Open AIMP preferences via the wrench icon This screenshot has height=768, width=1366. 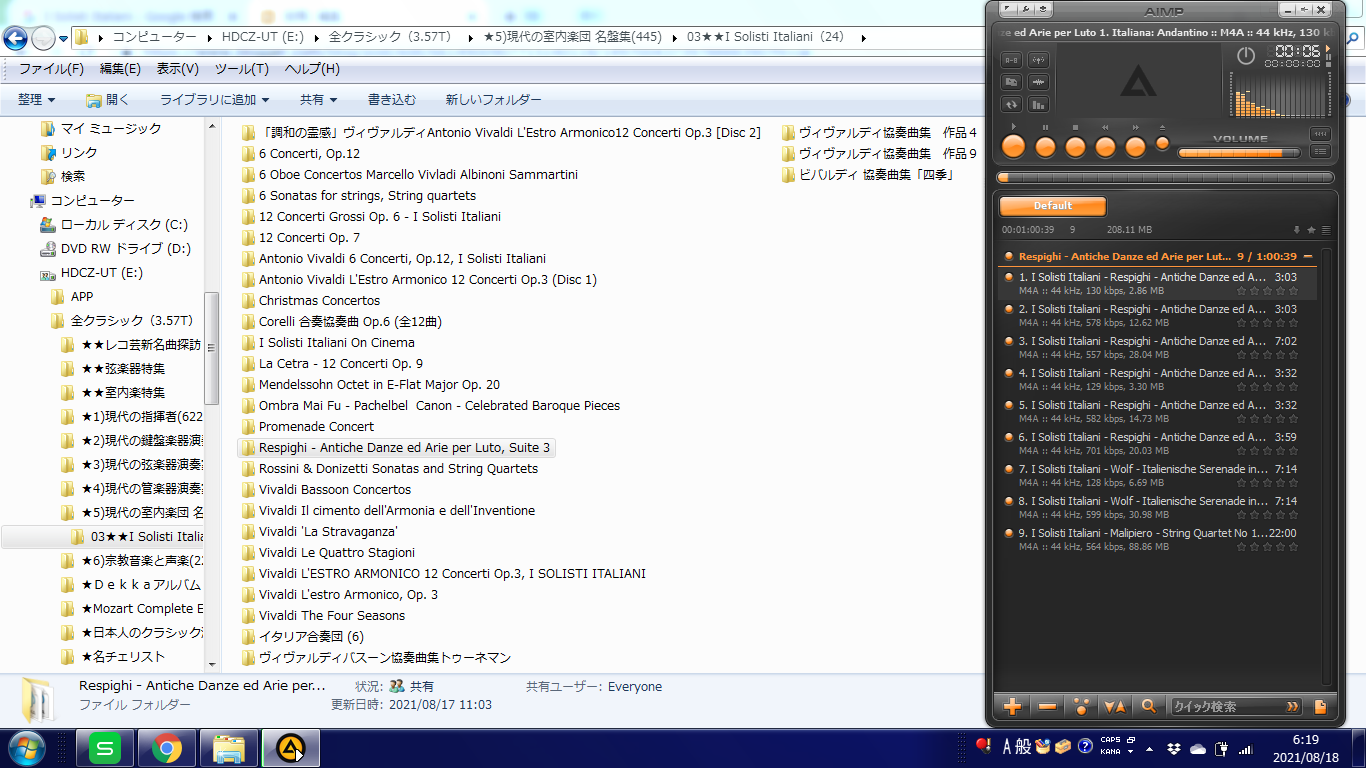pos(1026,9)
